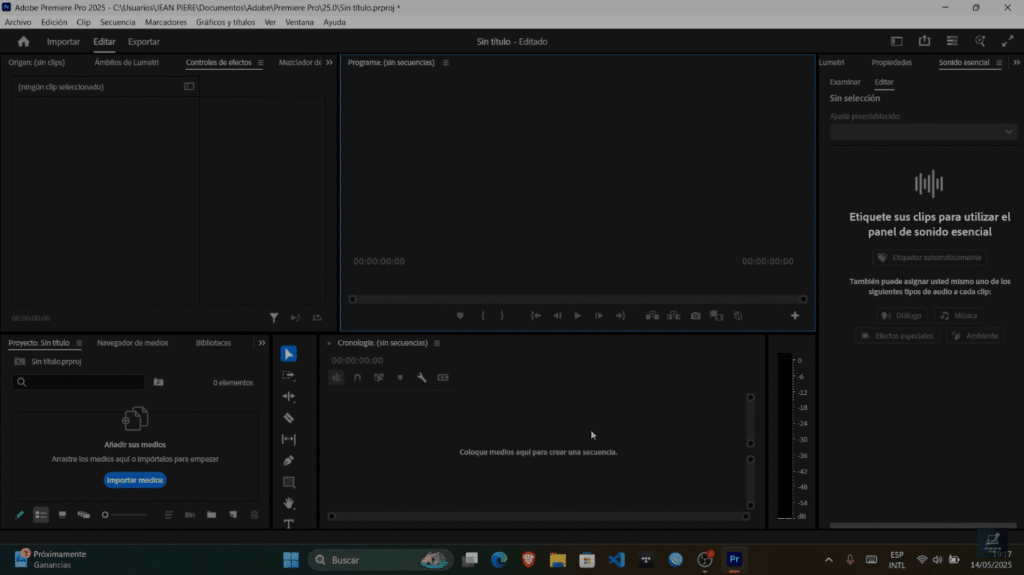
Task: Select the Rectangle tool
Action: 289,482
